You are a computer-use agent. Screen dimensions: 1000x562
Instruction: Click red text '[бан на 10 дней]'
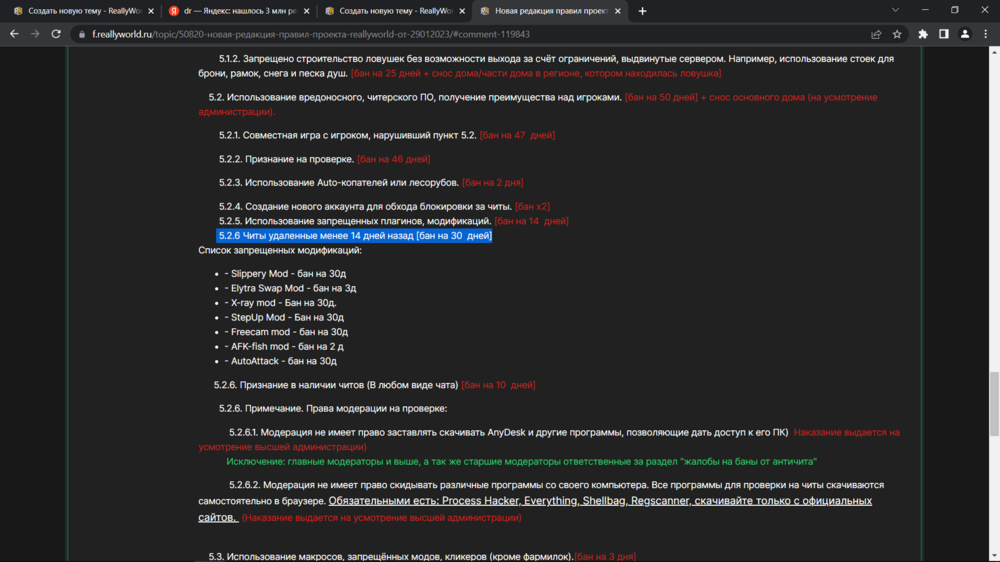pos(498,385)
